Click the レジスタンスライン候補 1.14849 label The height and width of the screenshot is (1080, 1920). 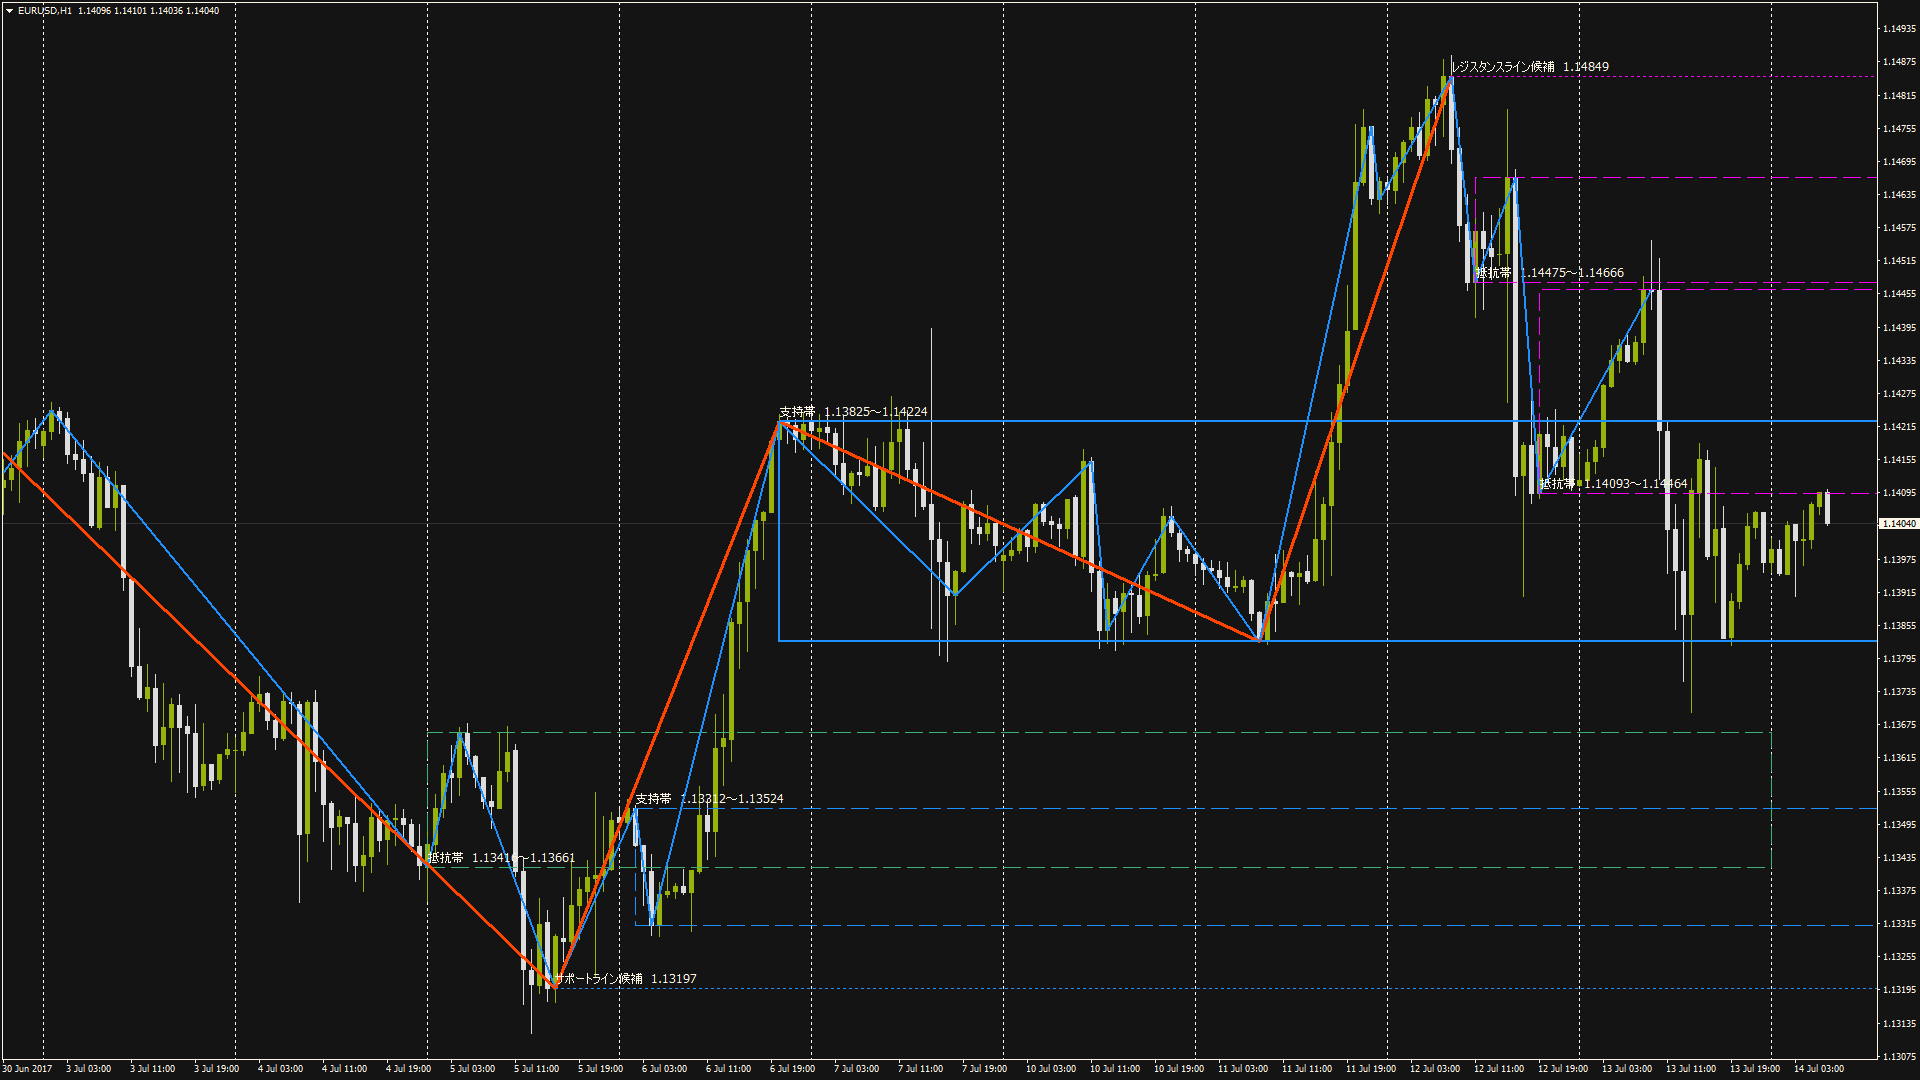click(x=1530, y=67)
